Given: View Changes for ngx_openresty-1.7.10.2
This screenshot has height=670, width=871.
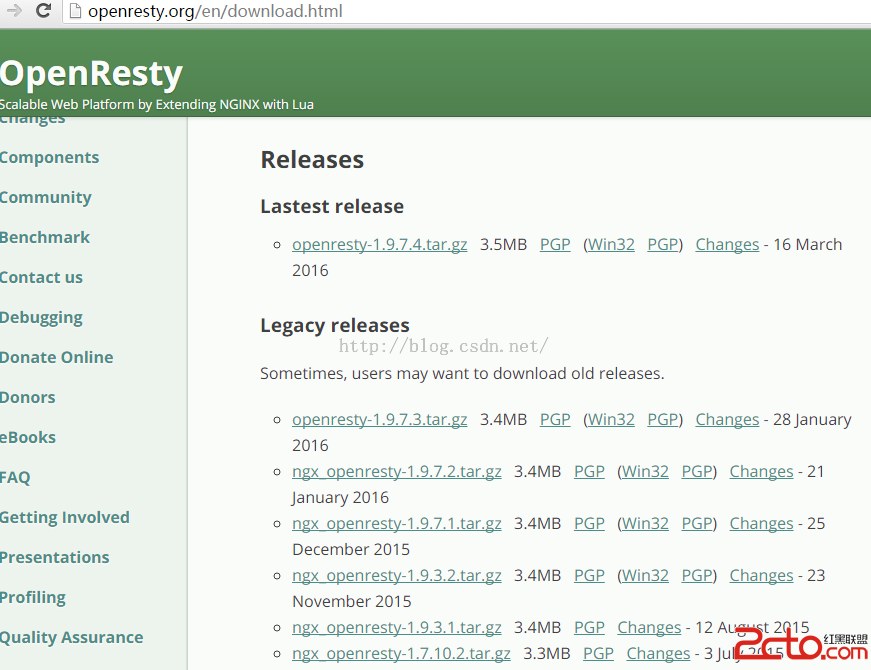Looking at the screenshot, I should (x=658, y=654).
